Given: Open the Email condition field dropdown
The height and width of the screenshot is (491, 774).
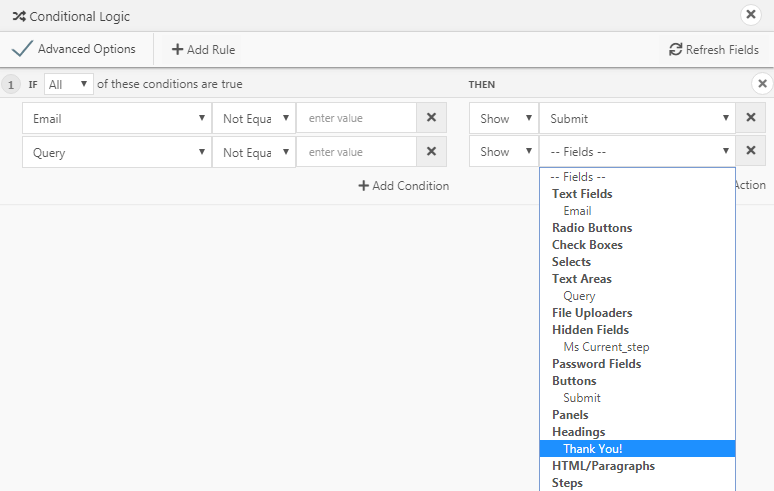Looking at the screenshot, I should (x=117, y=118).
